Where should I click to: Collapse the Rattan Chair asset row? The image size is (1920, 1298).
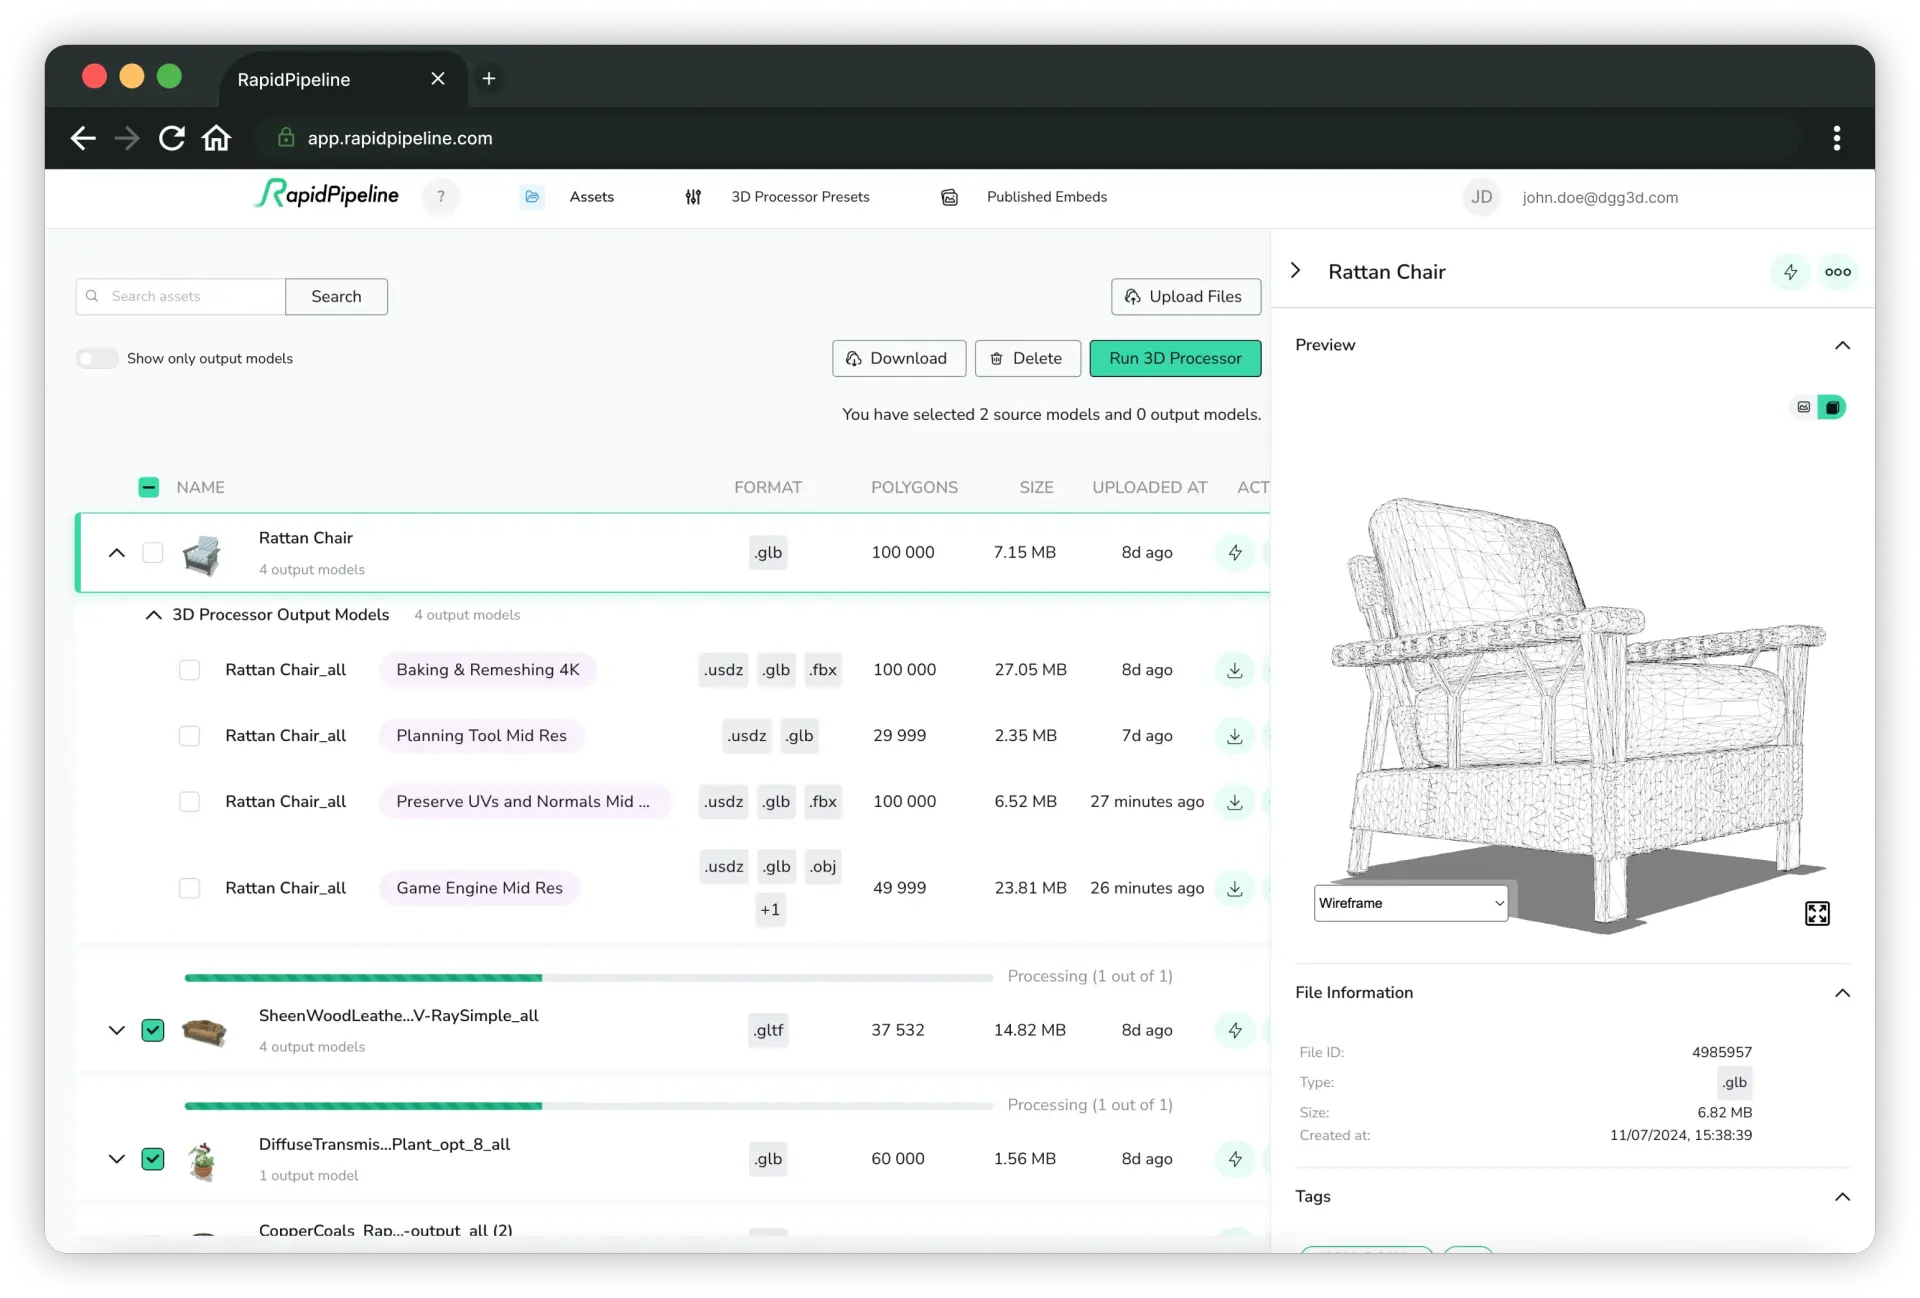point(116,552)
